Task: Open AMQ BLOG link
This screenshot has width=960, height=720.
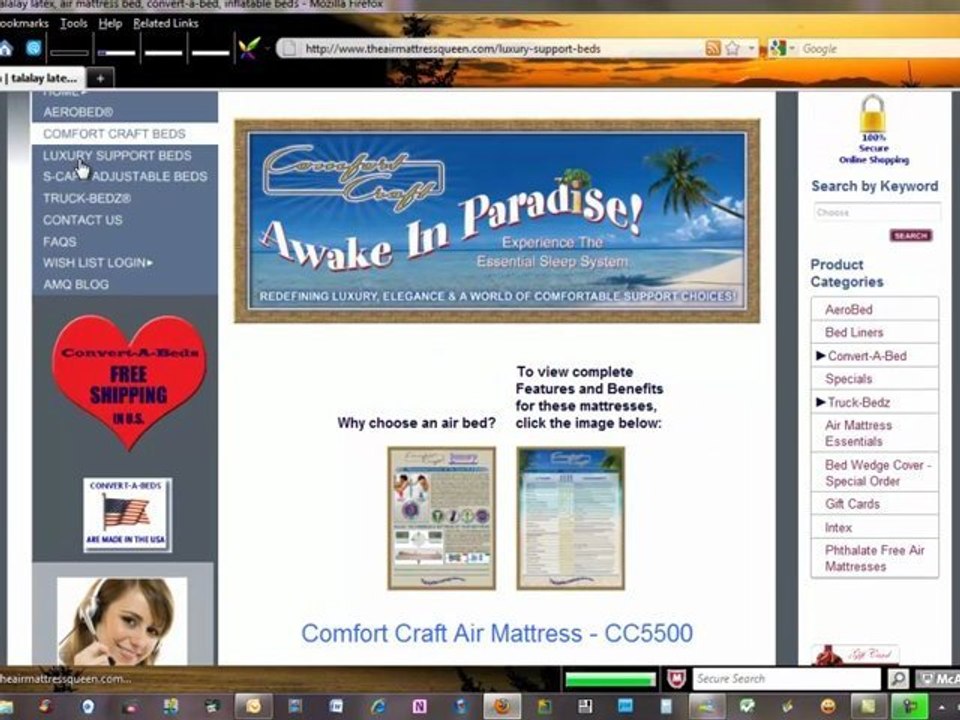Action: 76,284
